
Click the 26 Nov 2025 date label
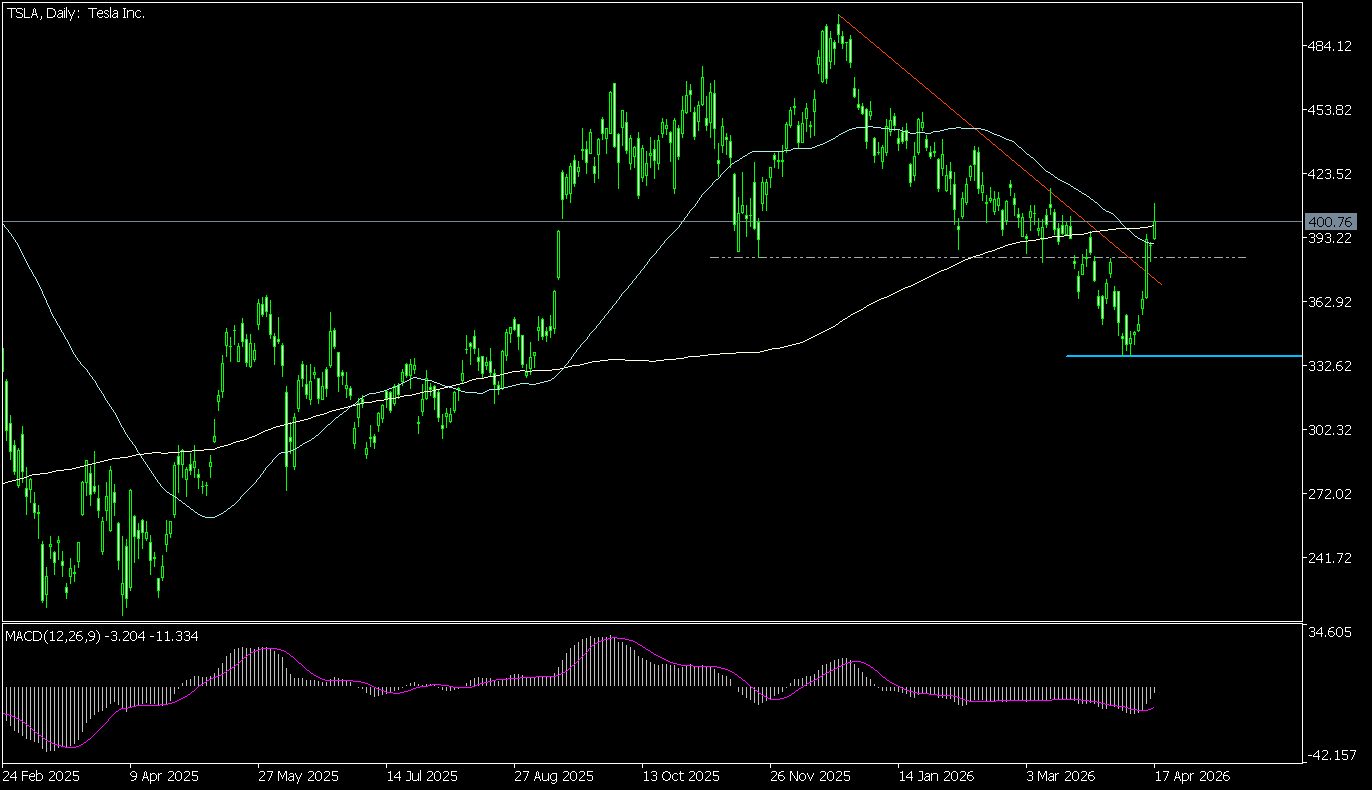810,776
